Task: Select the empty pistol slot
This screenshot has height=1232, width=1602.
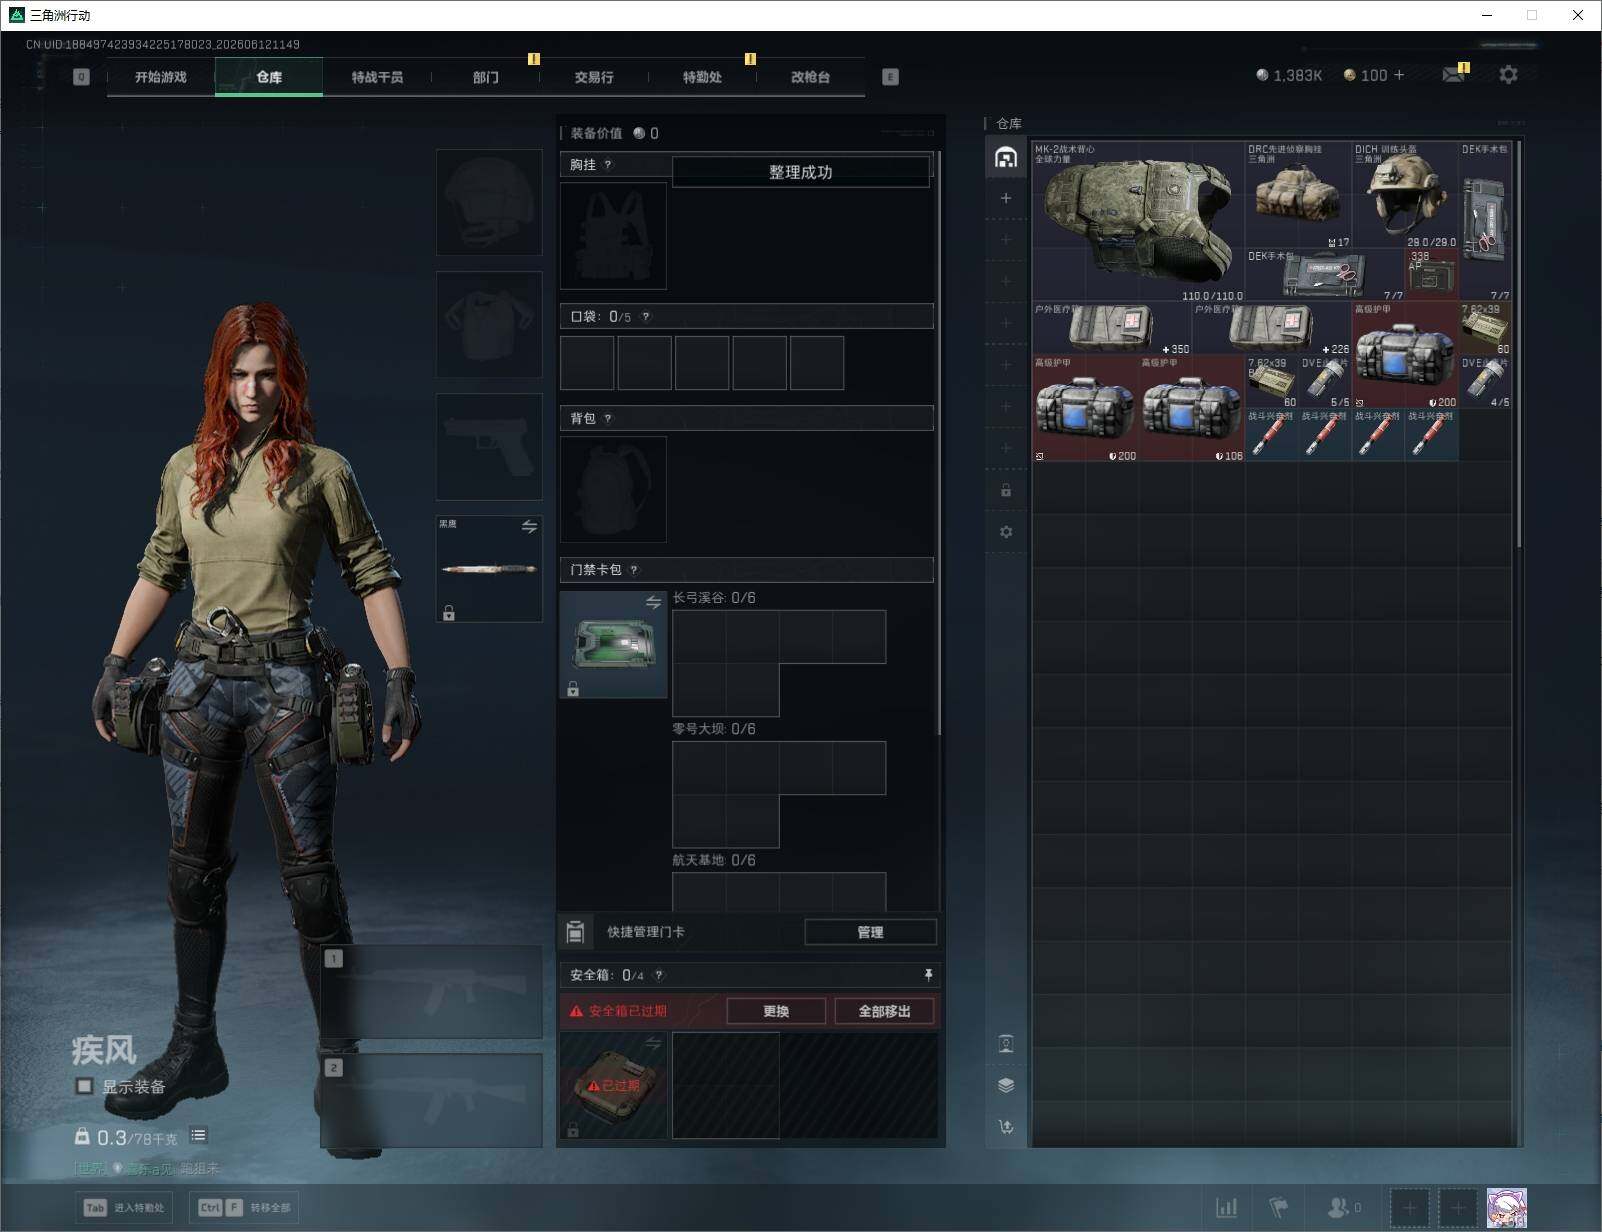Action: click(489, 446)
